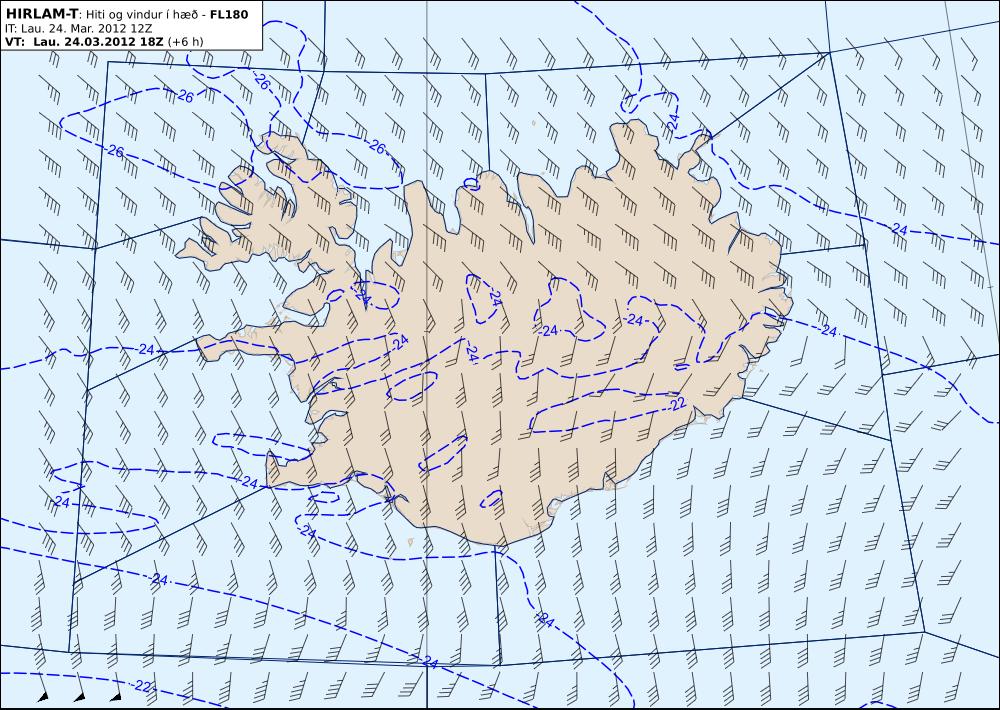Click the HIRLAM-T title in the legend
Viewport: 1000px width, 710px height.
[41, 14]
